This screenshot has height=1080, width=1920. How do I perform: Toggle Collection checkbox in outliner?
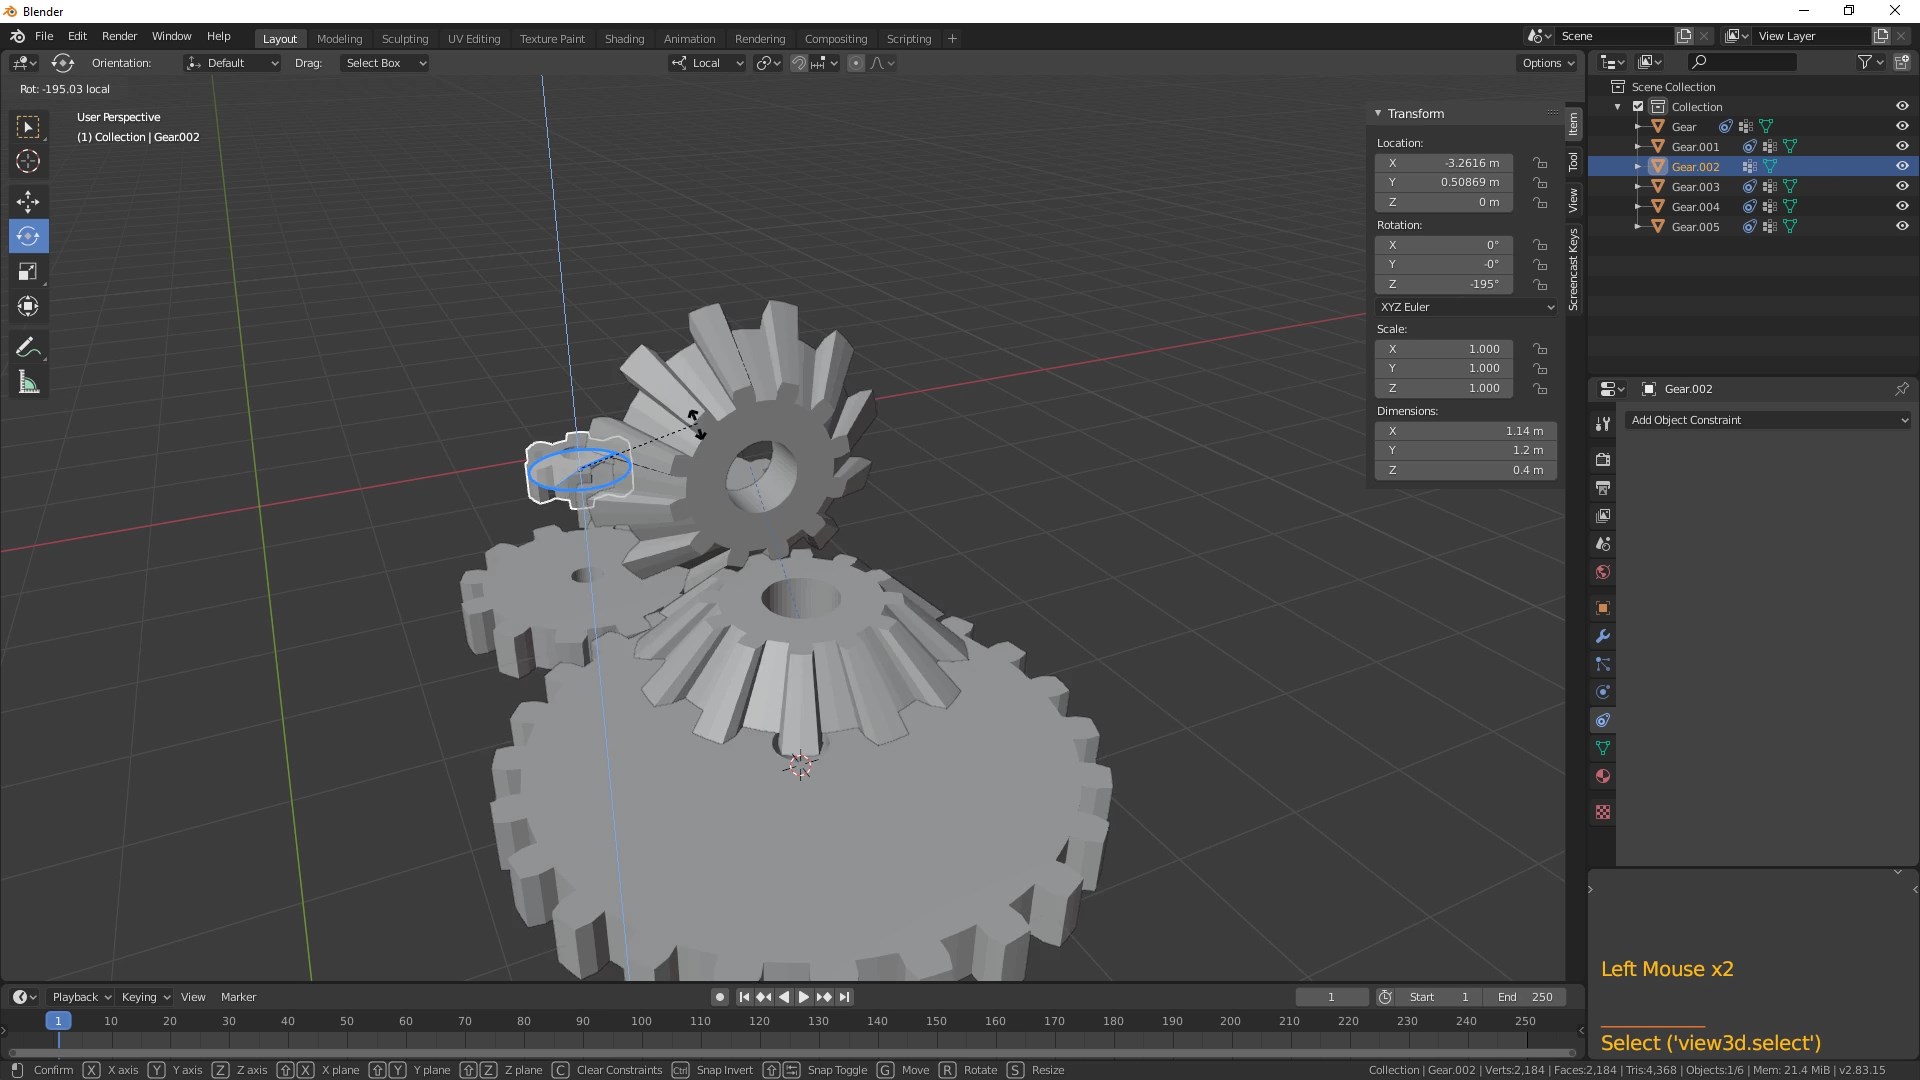coord(1638,107)
